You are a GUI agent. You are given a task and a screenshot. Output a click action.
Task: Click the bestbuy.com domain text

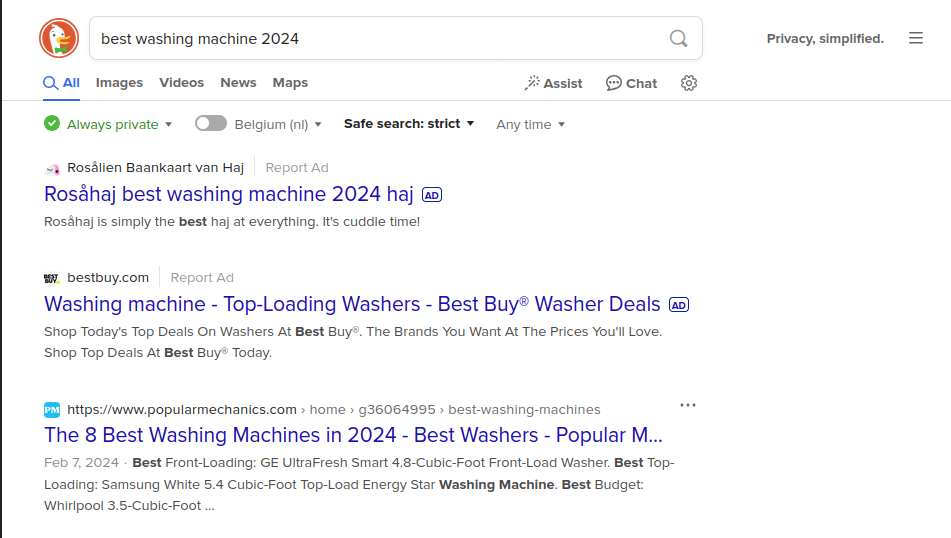[x=108, y=277]
